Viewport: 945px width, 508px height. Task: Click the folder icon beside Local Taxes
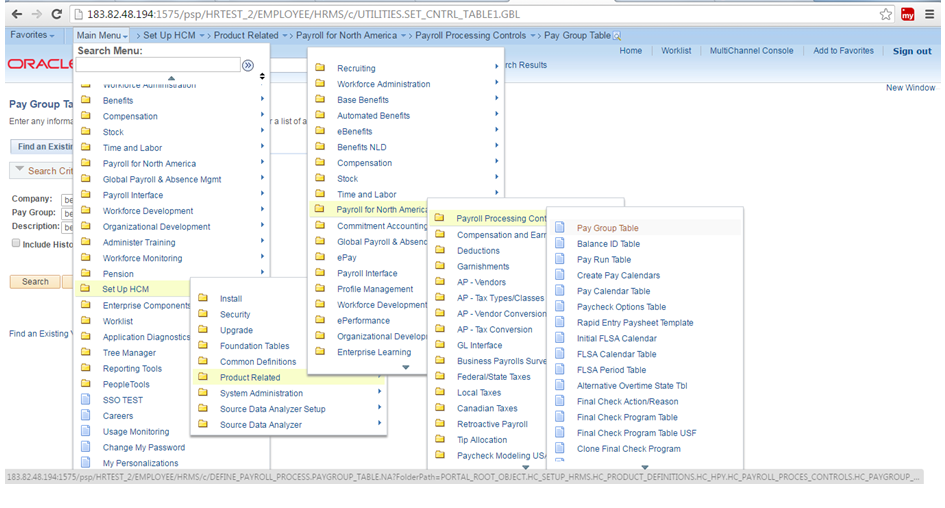click(440, 392)
